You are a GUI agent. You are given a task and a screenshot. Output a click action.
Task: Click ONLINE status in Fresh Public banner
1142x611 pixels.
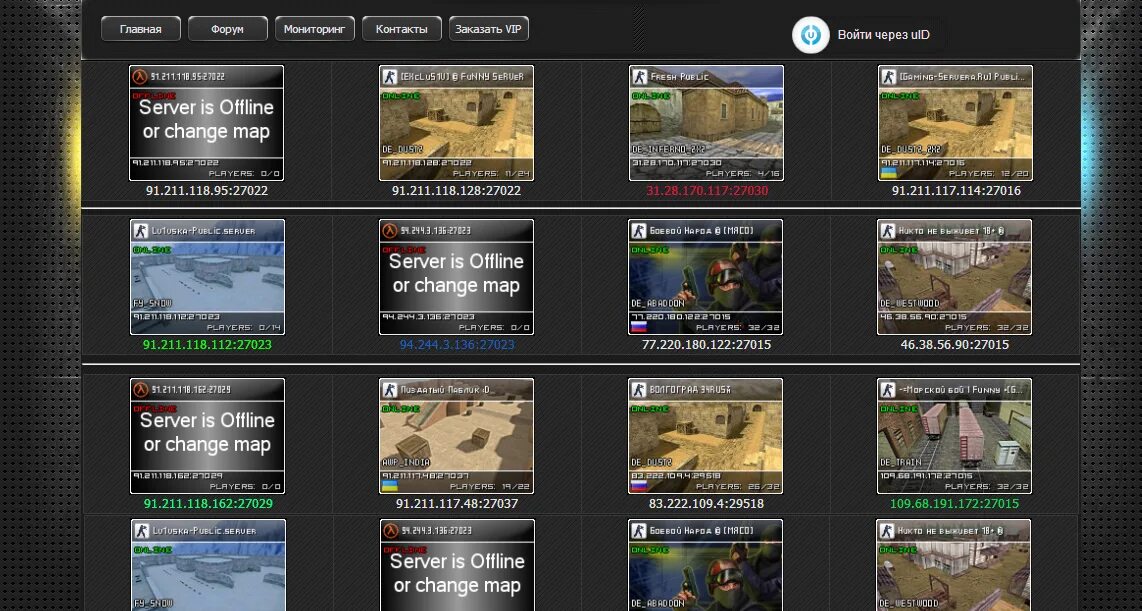click(x=651, y=96)
